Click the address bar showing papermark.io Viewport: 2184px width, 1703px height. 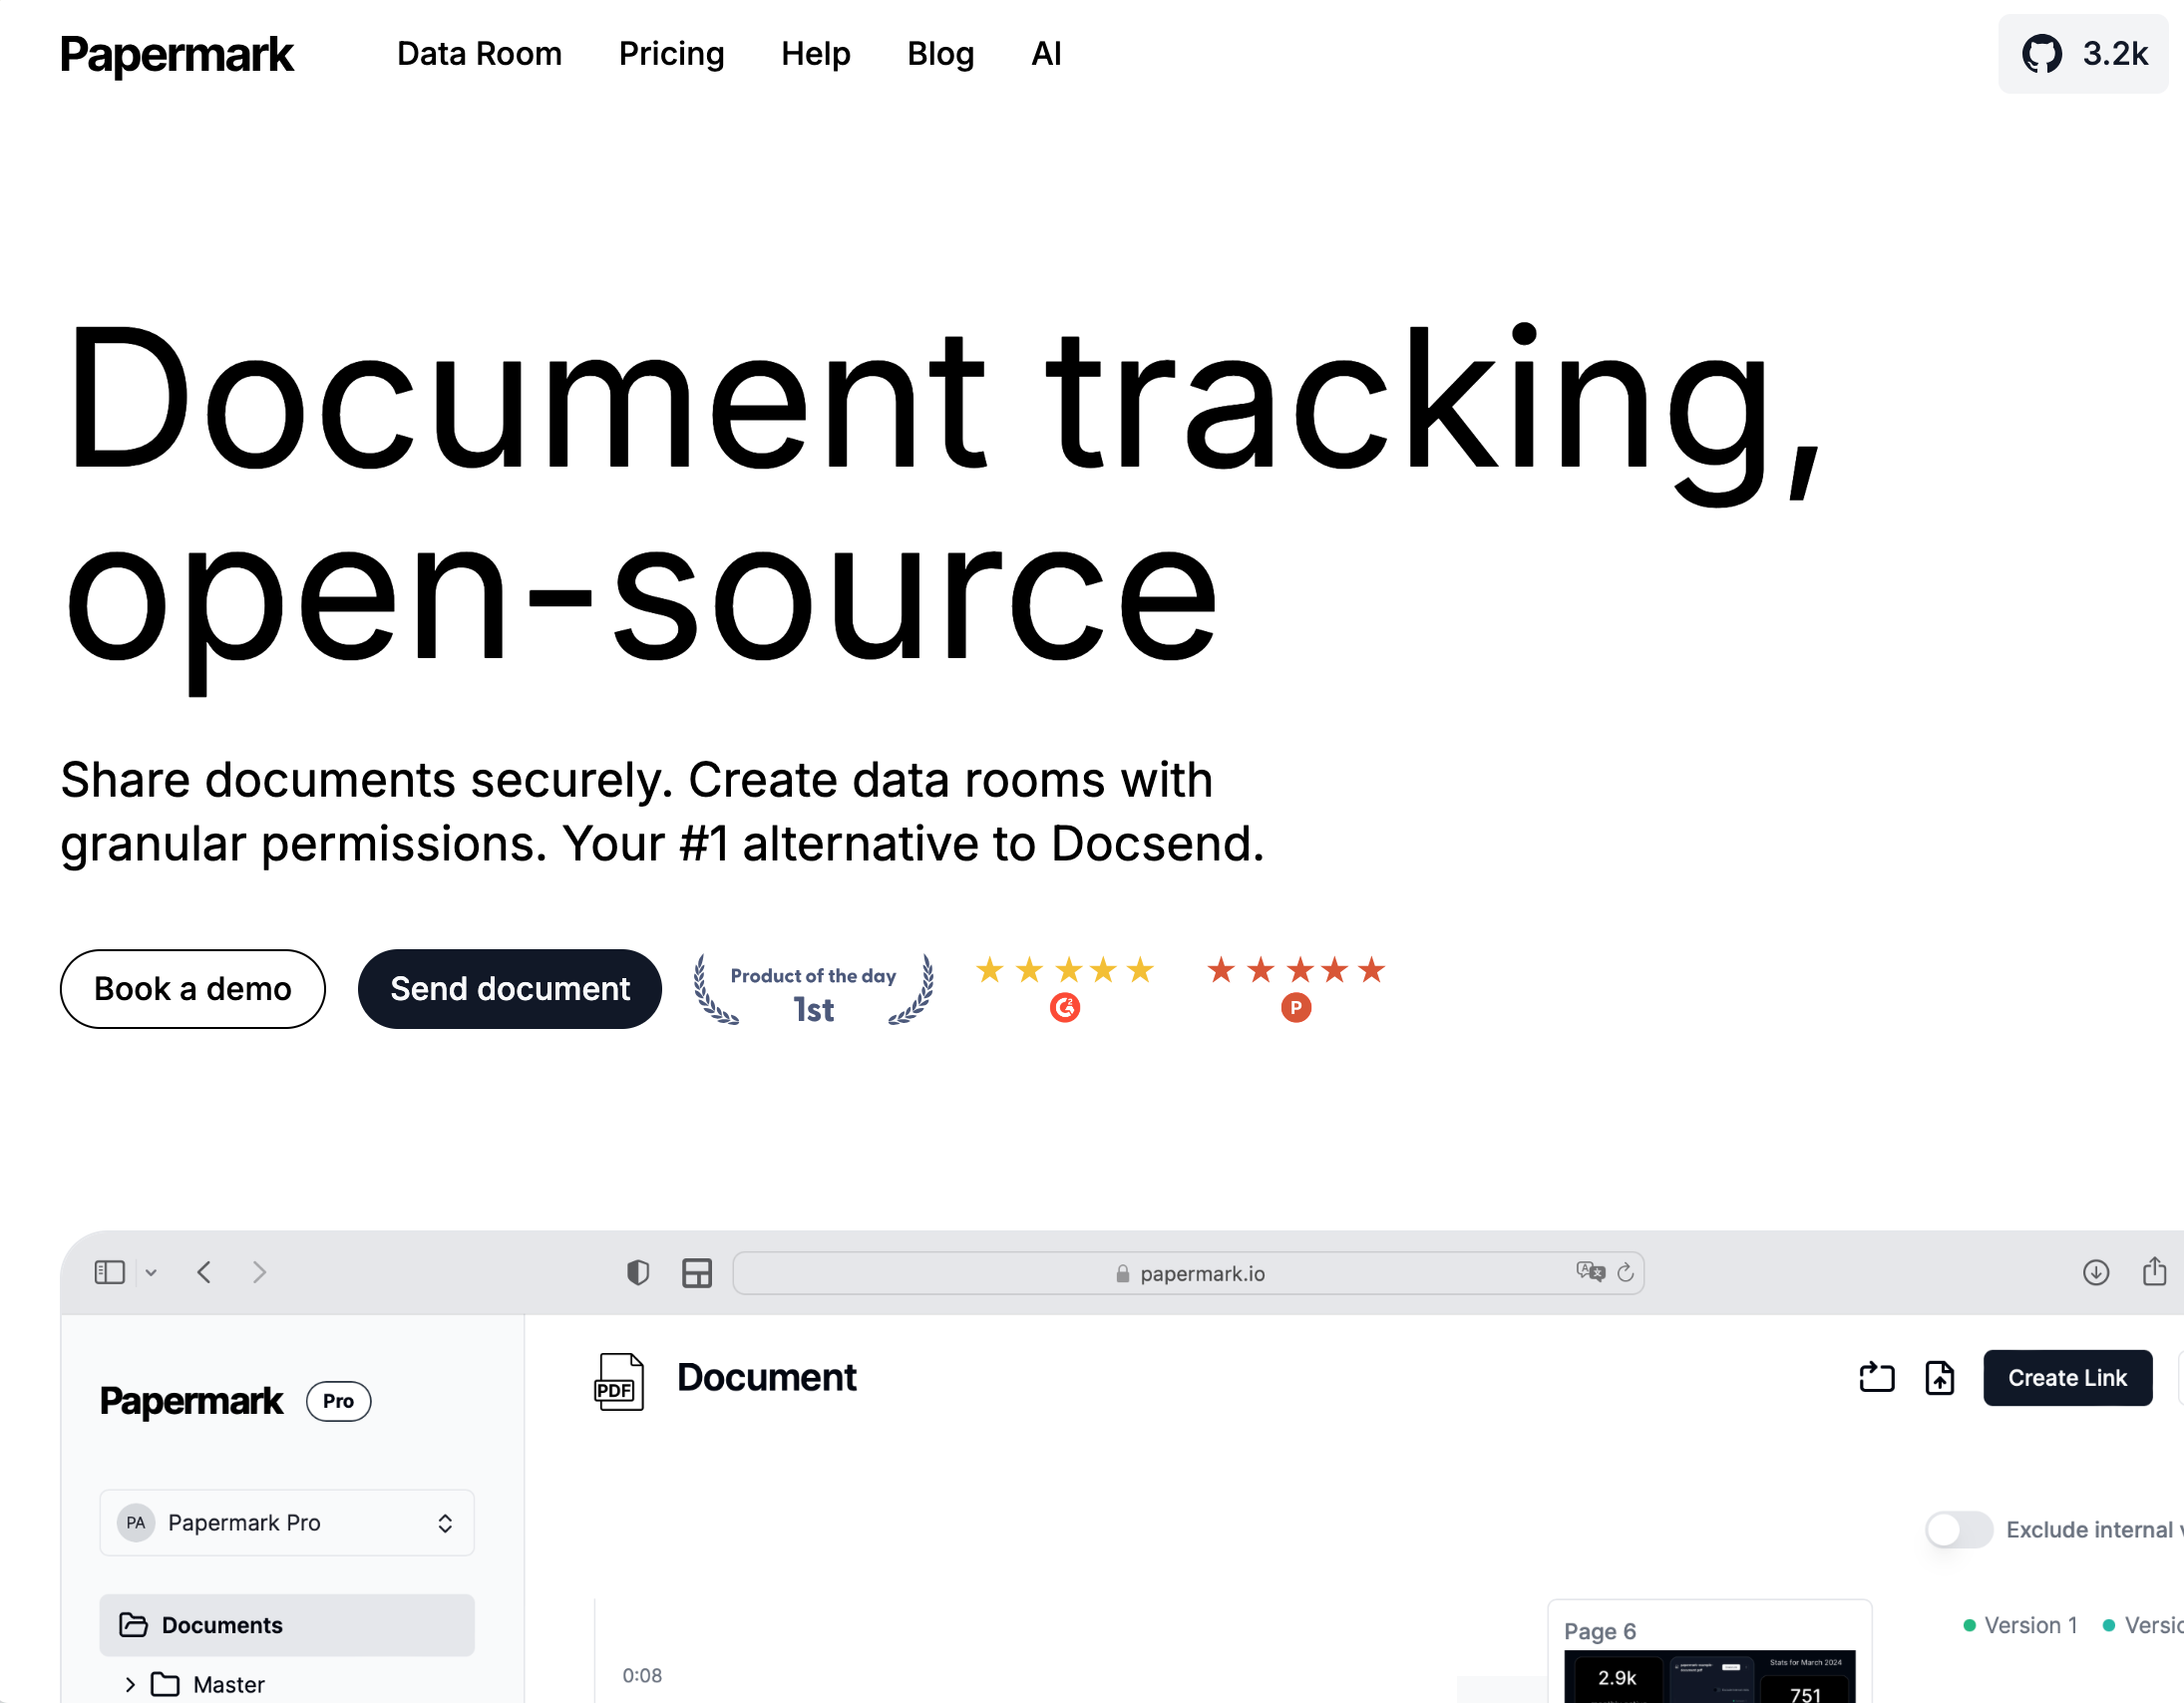click(x=1190, y=1272)
